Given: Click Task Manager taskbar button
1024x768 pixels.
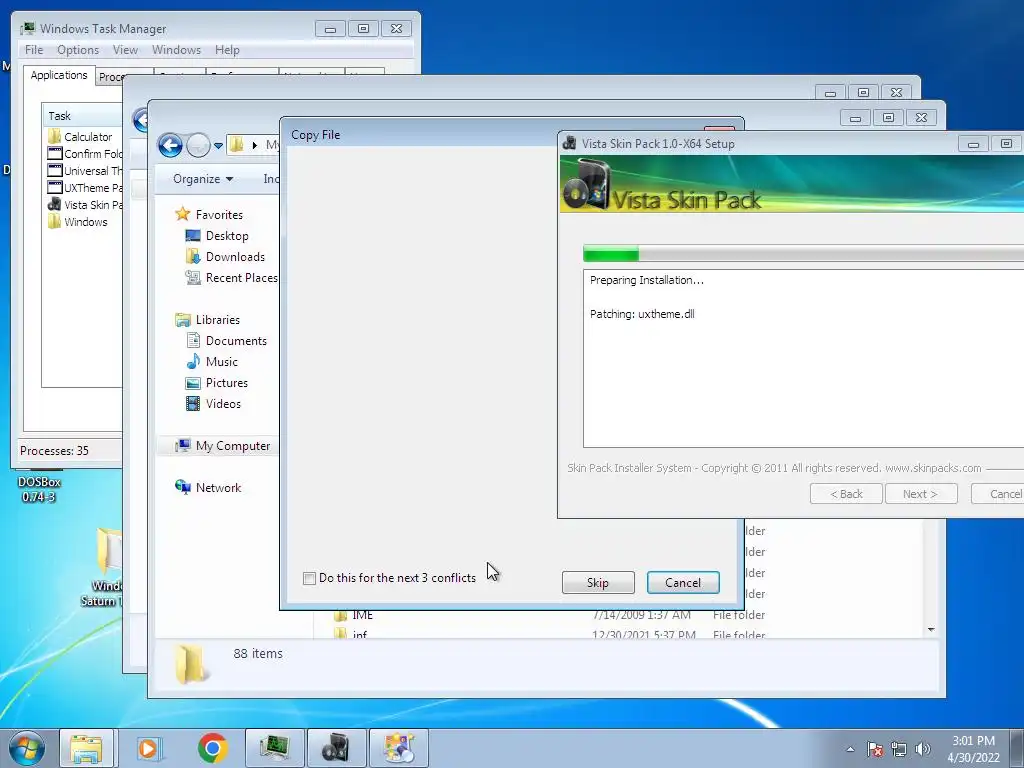Looking at the screenshot, I should point(274,748).
